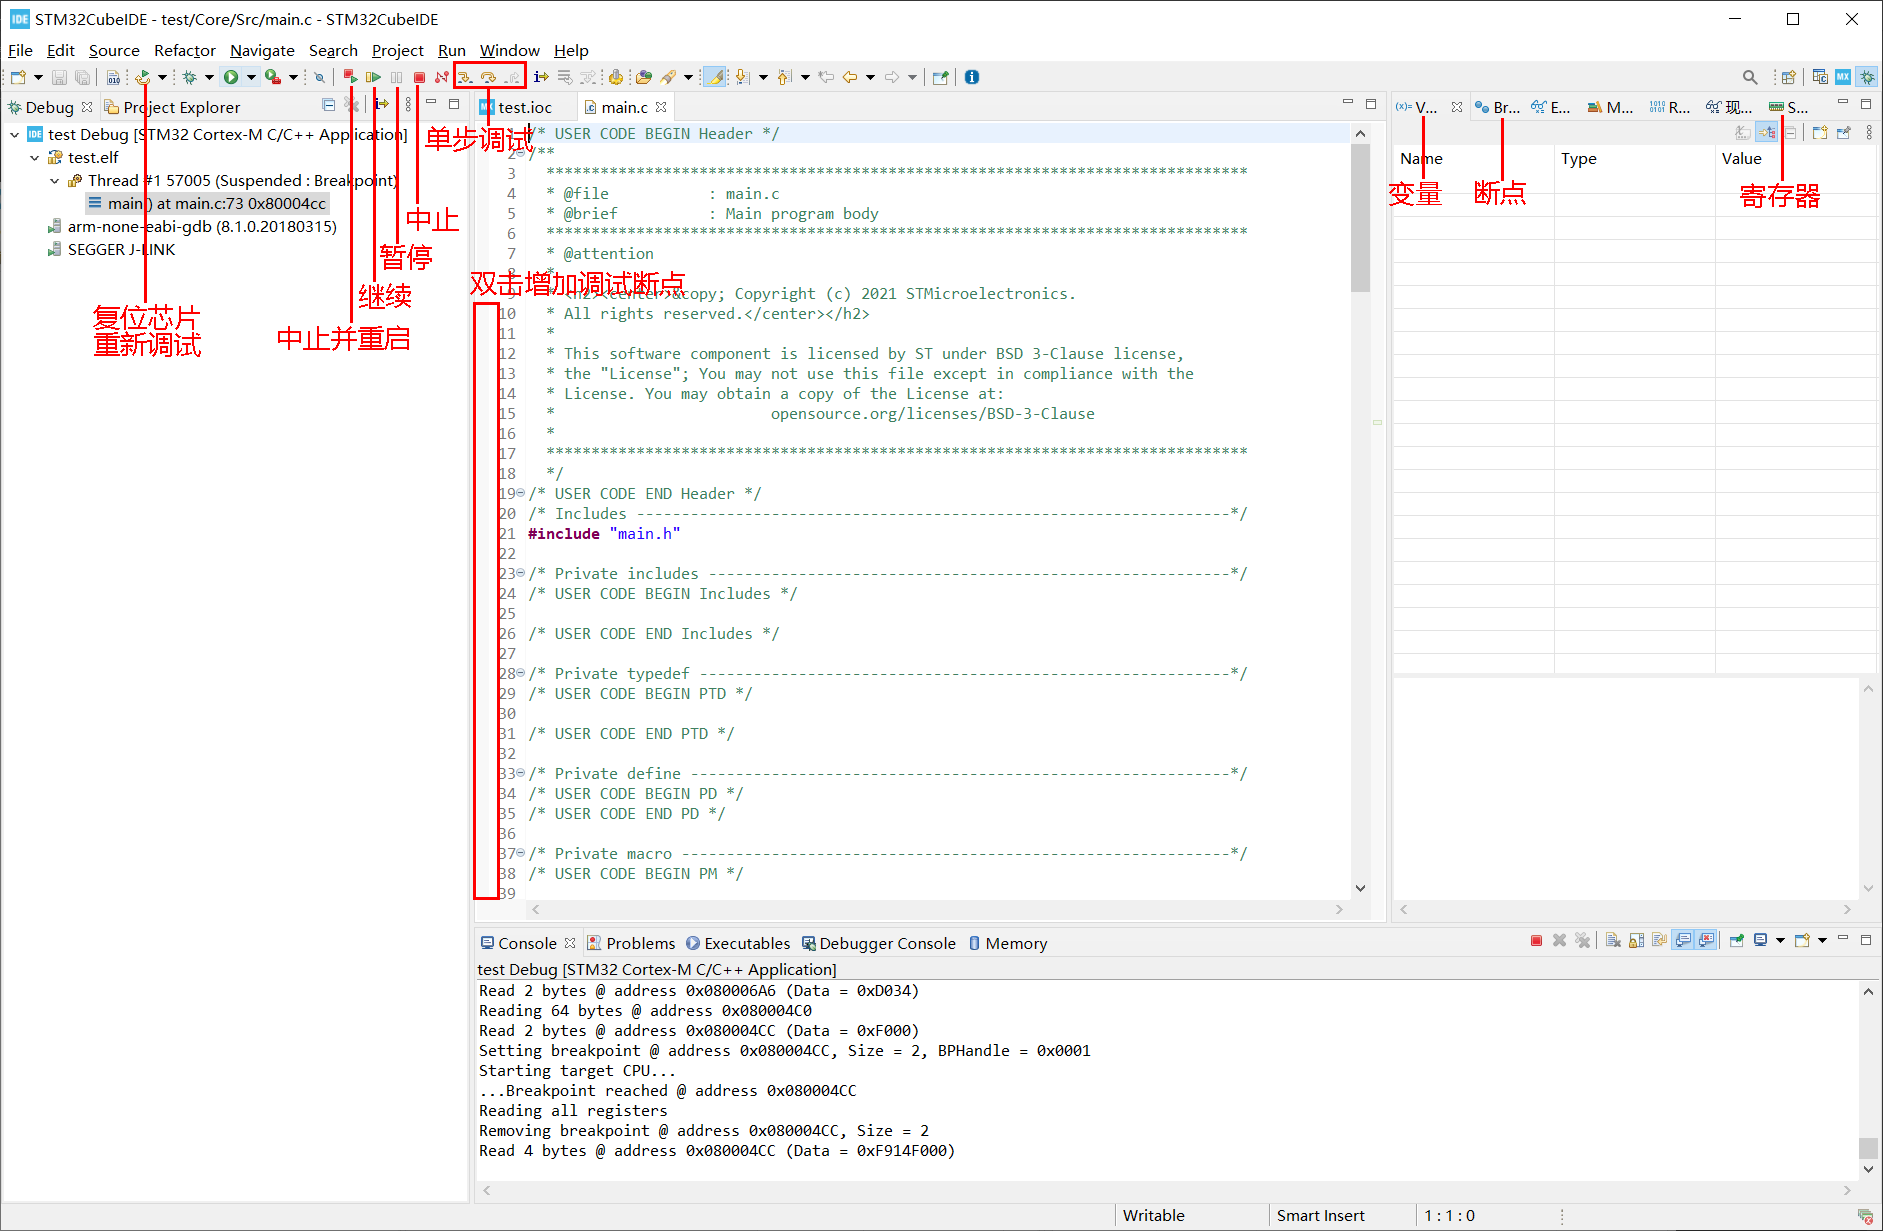
Task: Open the Navigate menu
Action: click(262, 50)
